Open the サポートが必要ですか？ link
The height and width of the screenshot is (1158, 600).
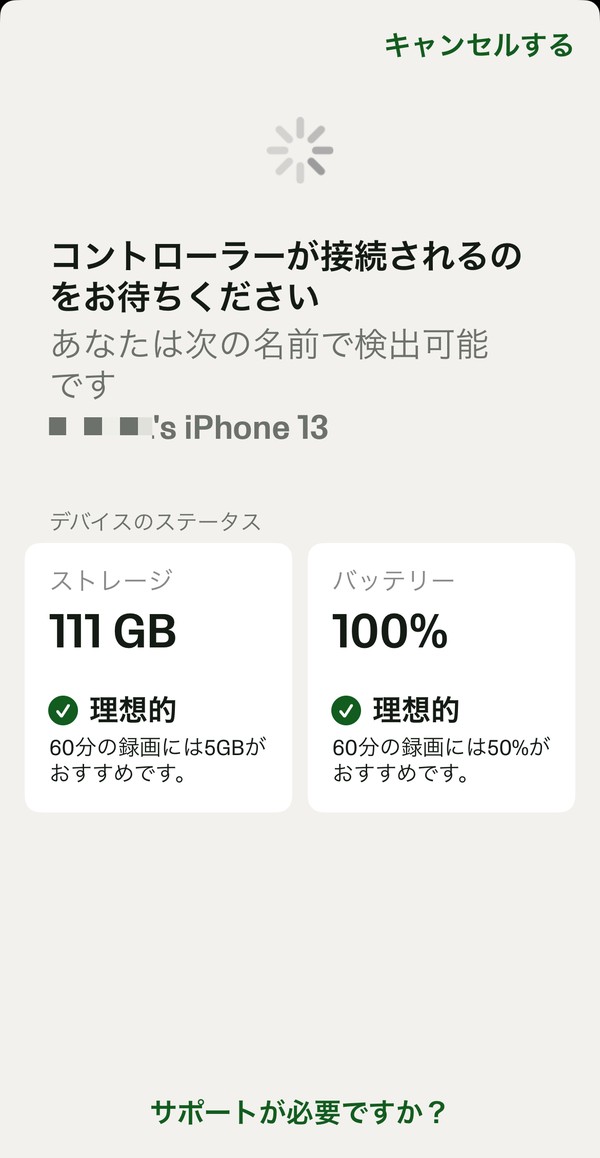[298, 1112]
